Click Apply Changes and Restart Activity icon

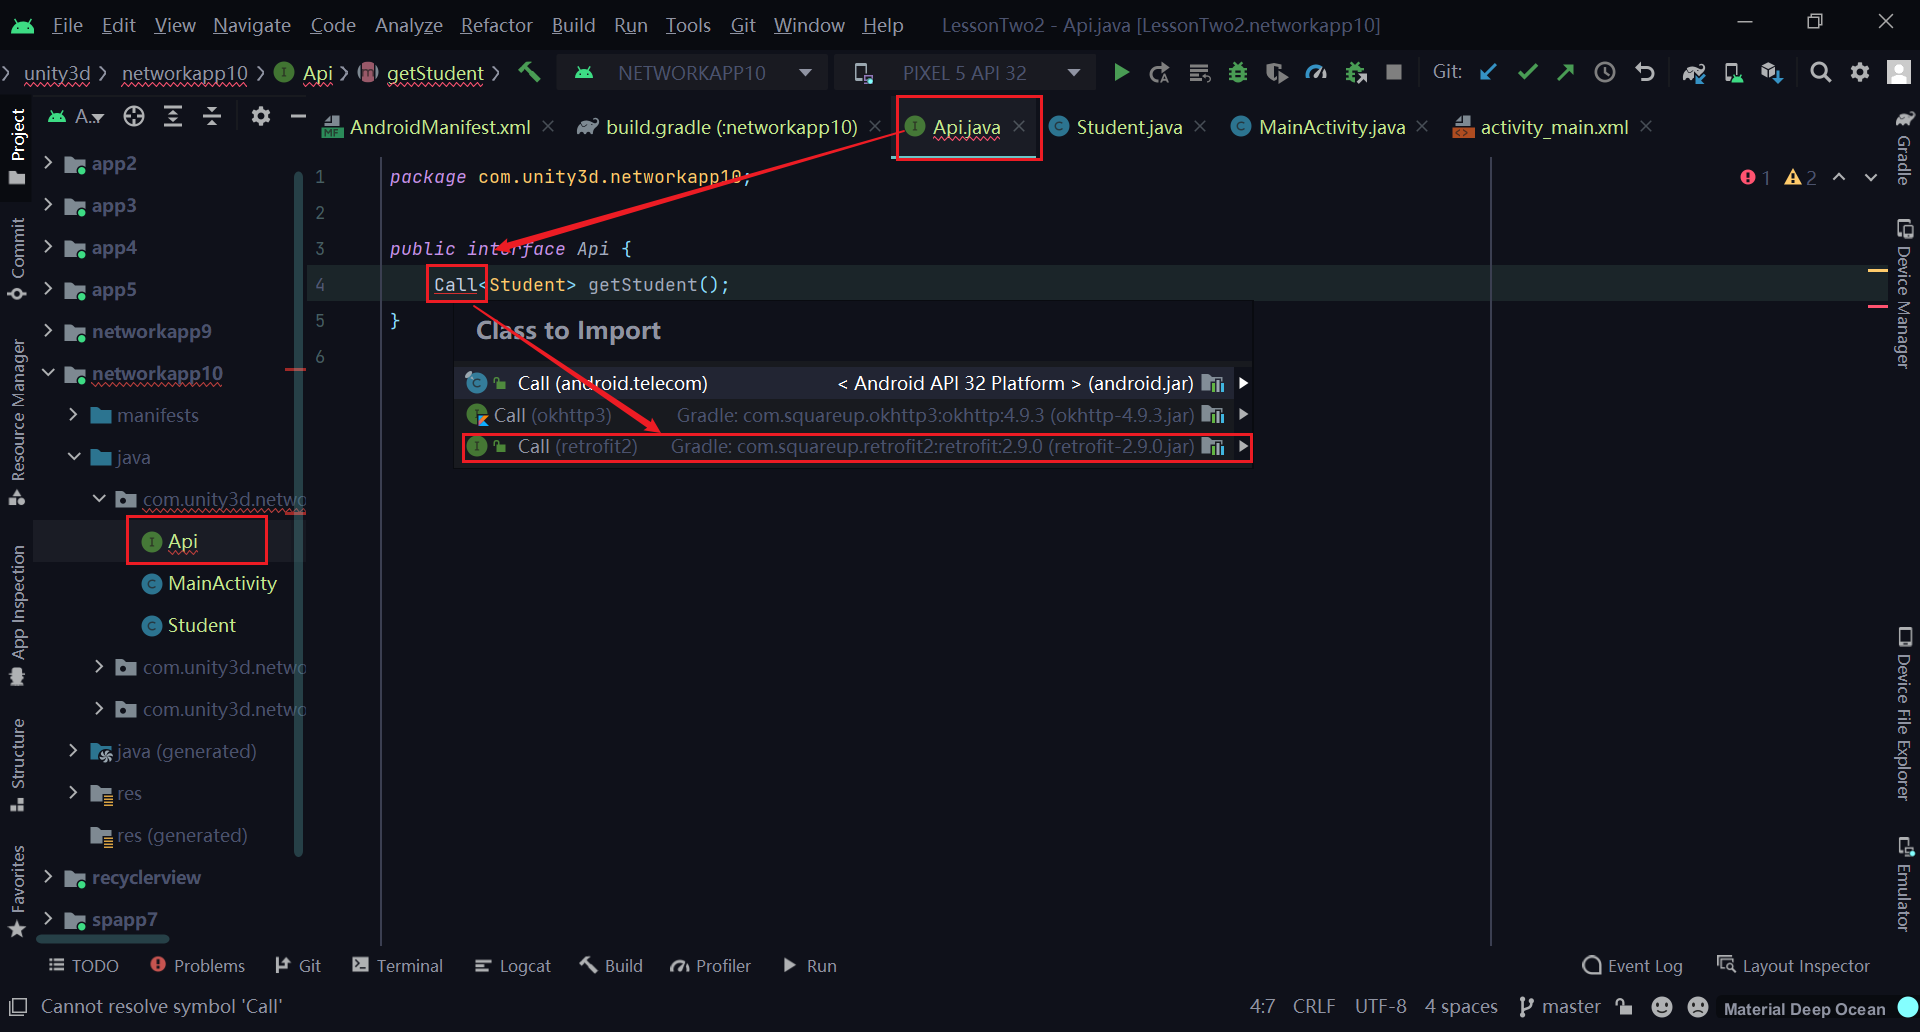[1160, 72]
